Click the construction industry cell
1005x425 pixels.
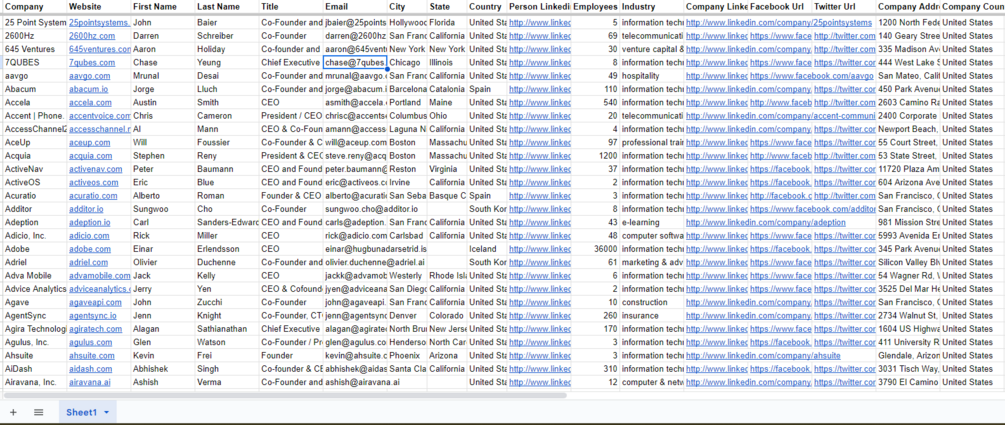pyautogui.click(x=652, y=302)
